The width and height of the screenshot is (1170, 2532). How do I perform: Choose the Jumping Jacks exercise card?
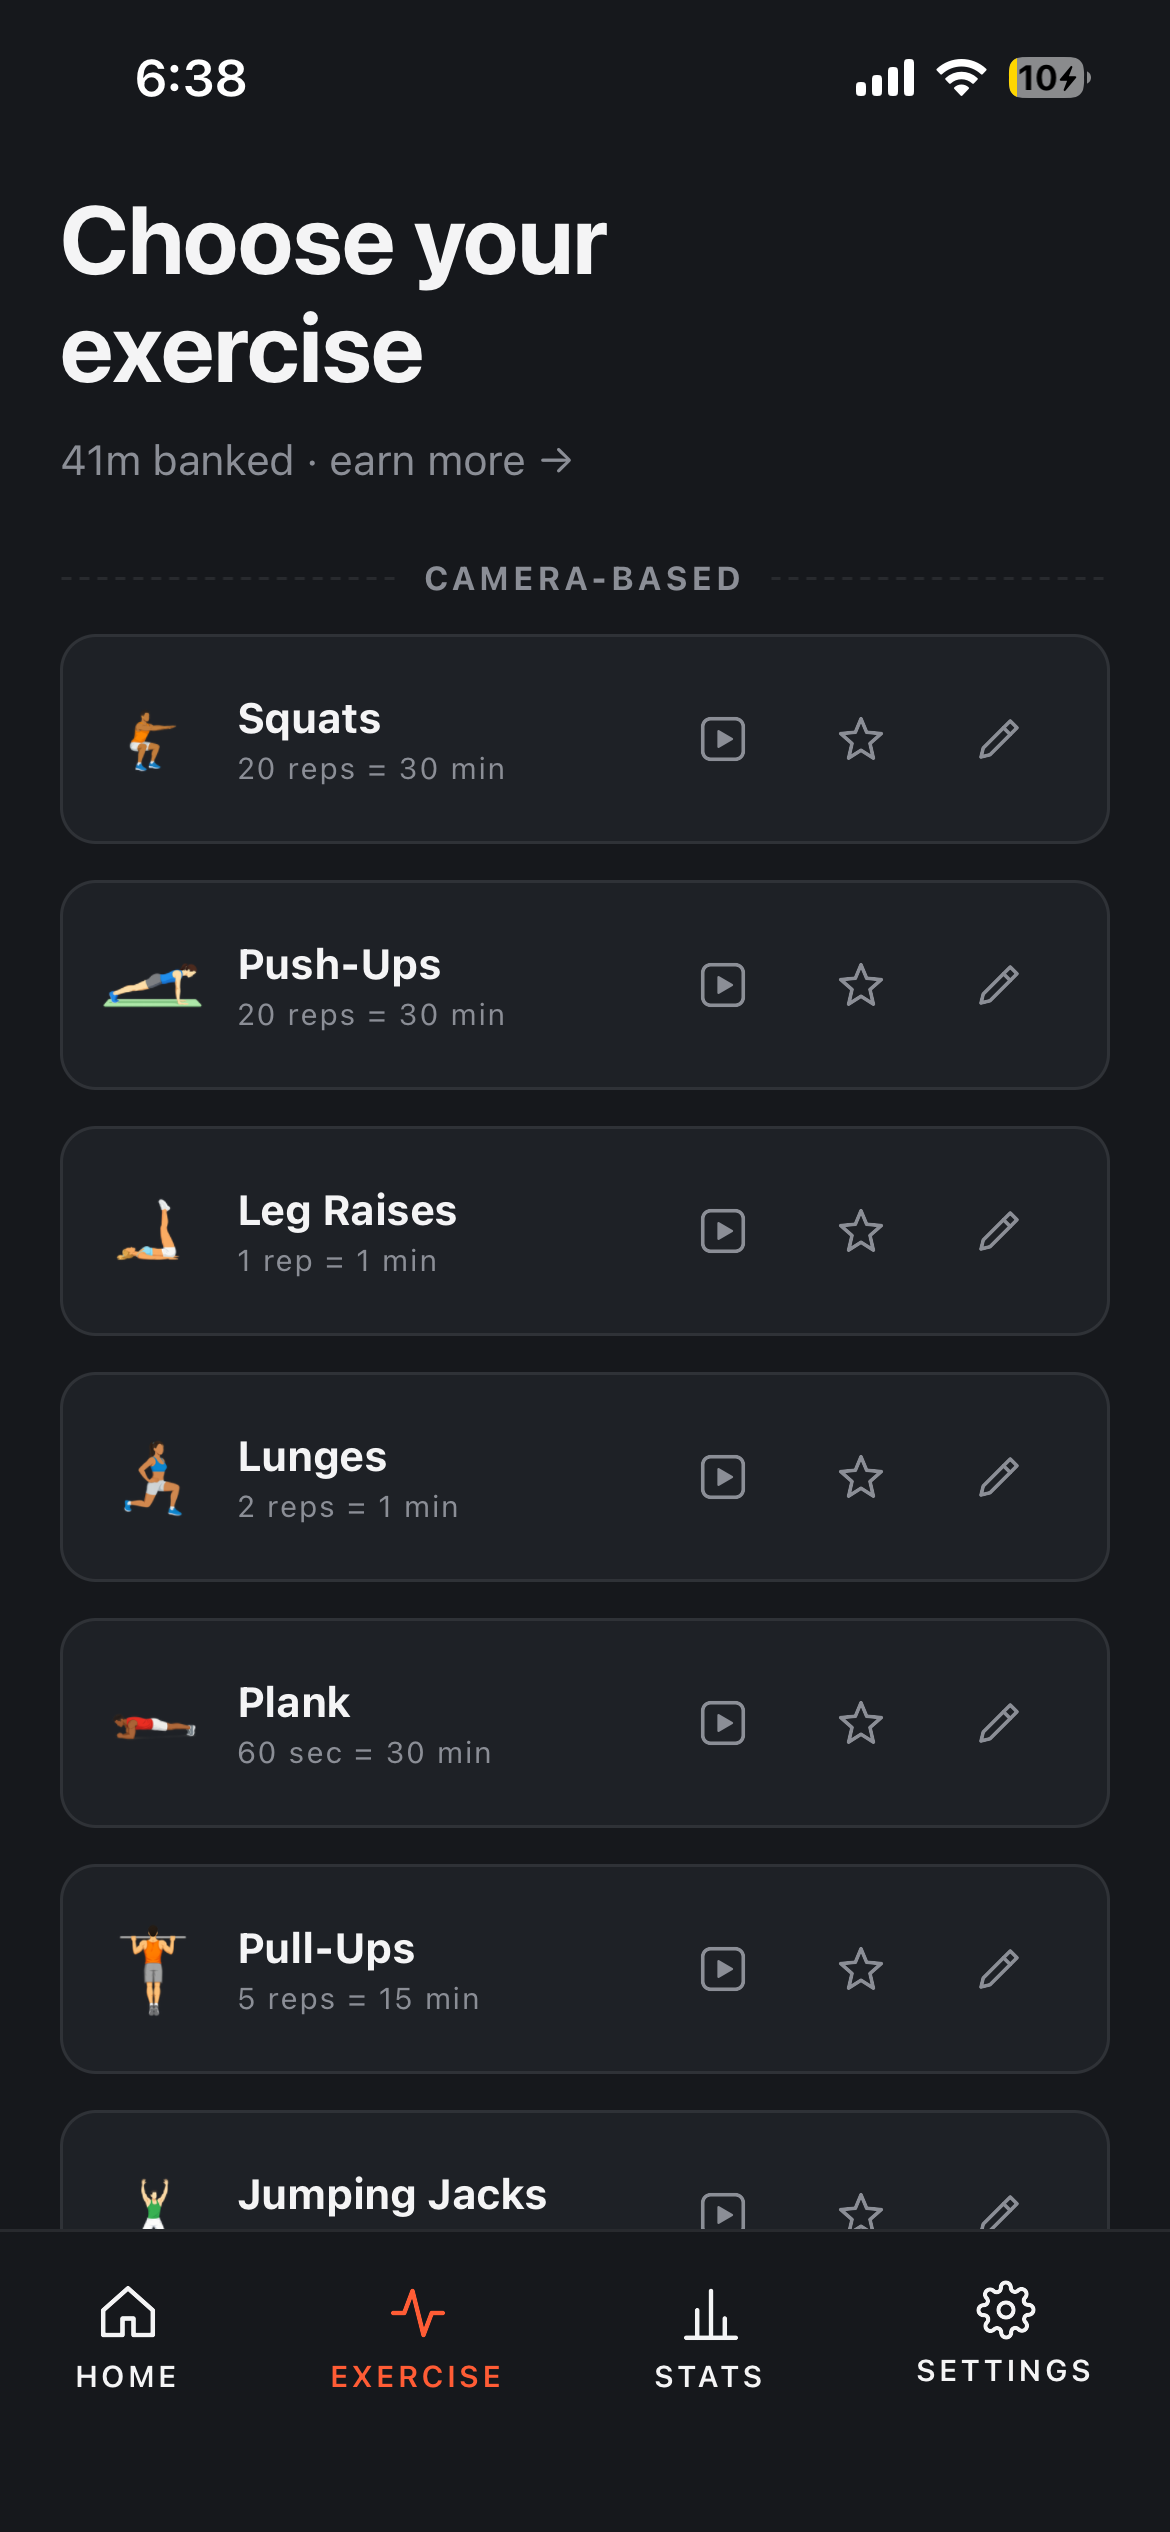tap(585, 2170)
